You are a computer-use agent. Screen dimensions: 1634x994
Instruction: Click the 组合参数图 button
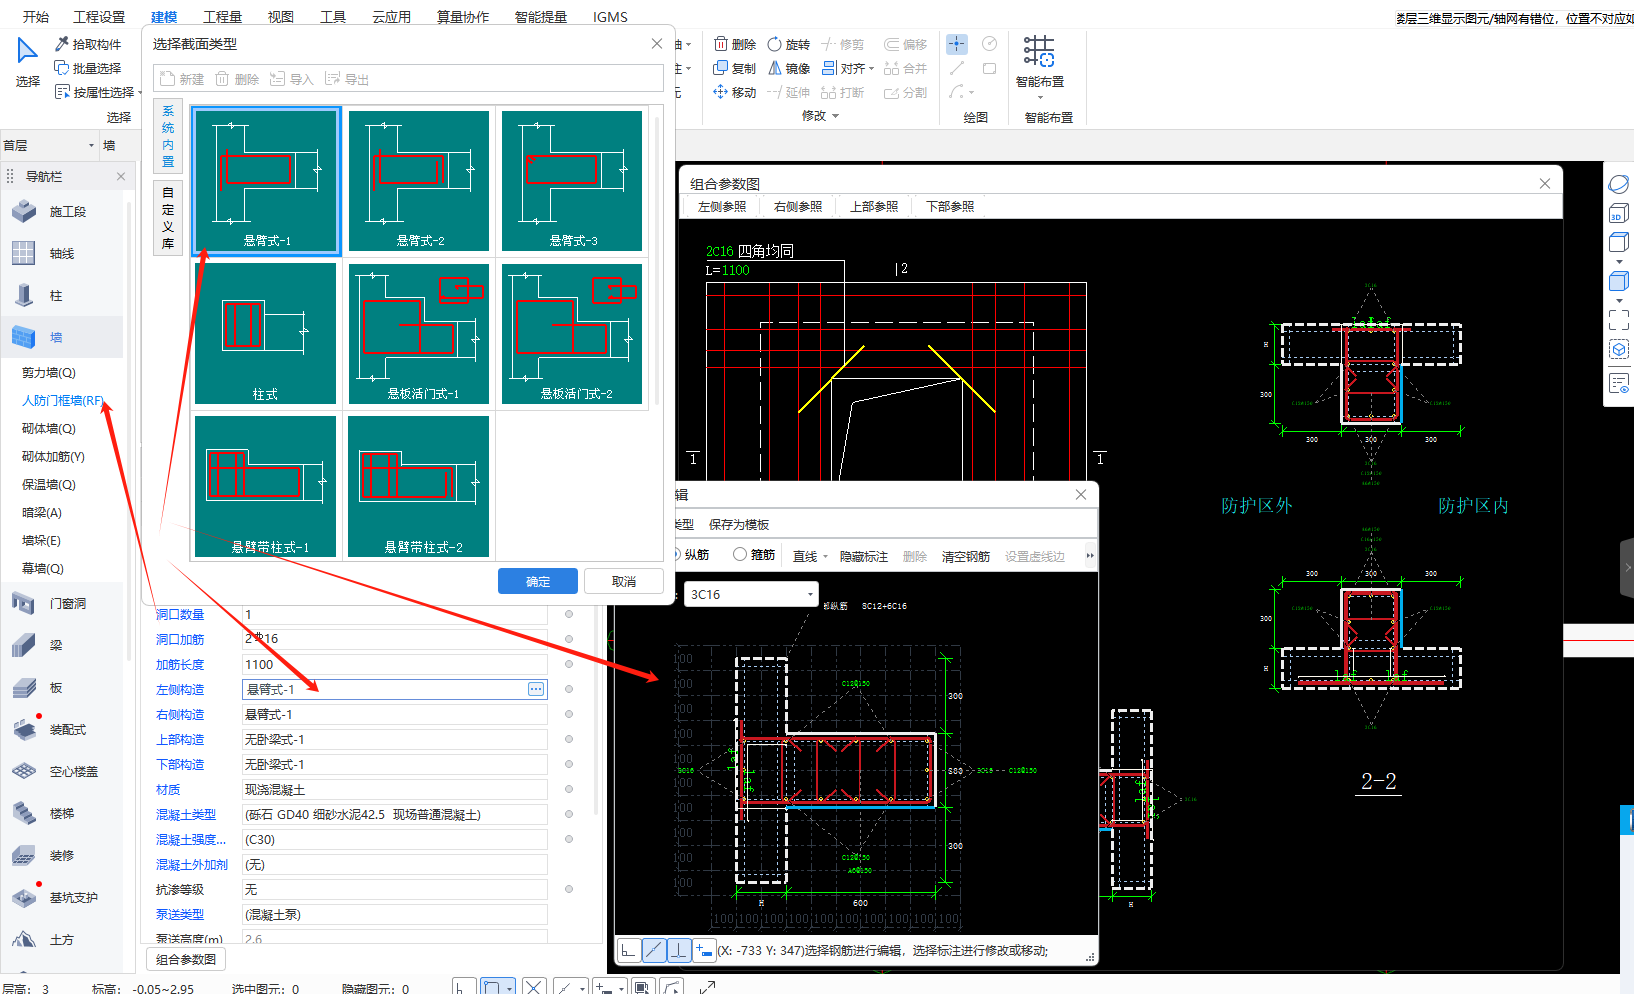[186, 959]
